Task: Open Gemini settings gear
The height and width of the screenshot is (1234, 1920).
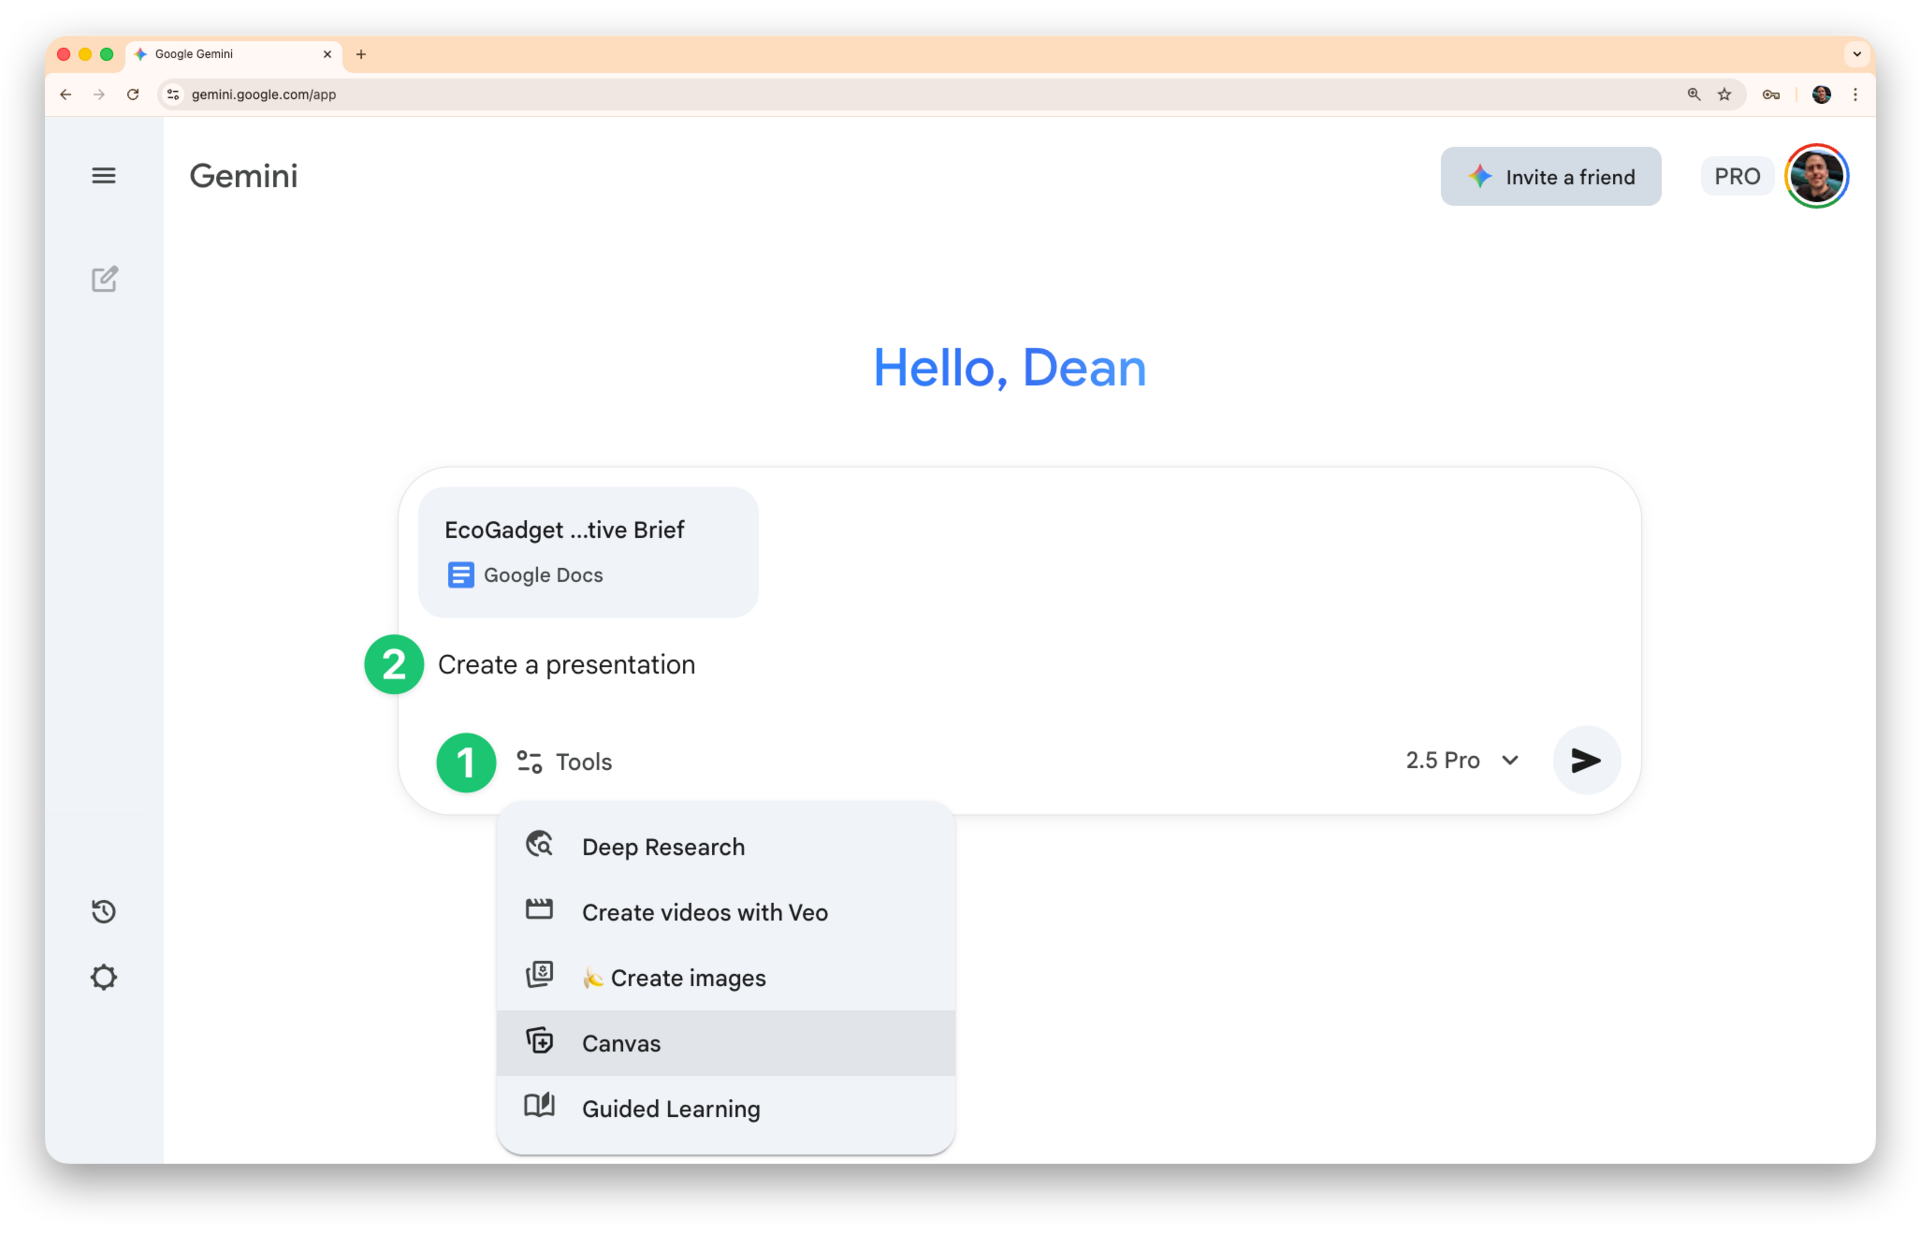Action: (x=104, y=977)
